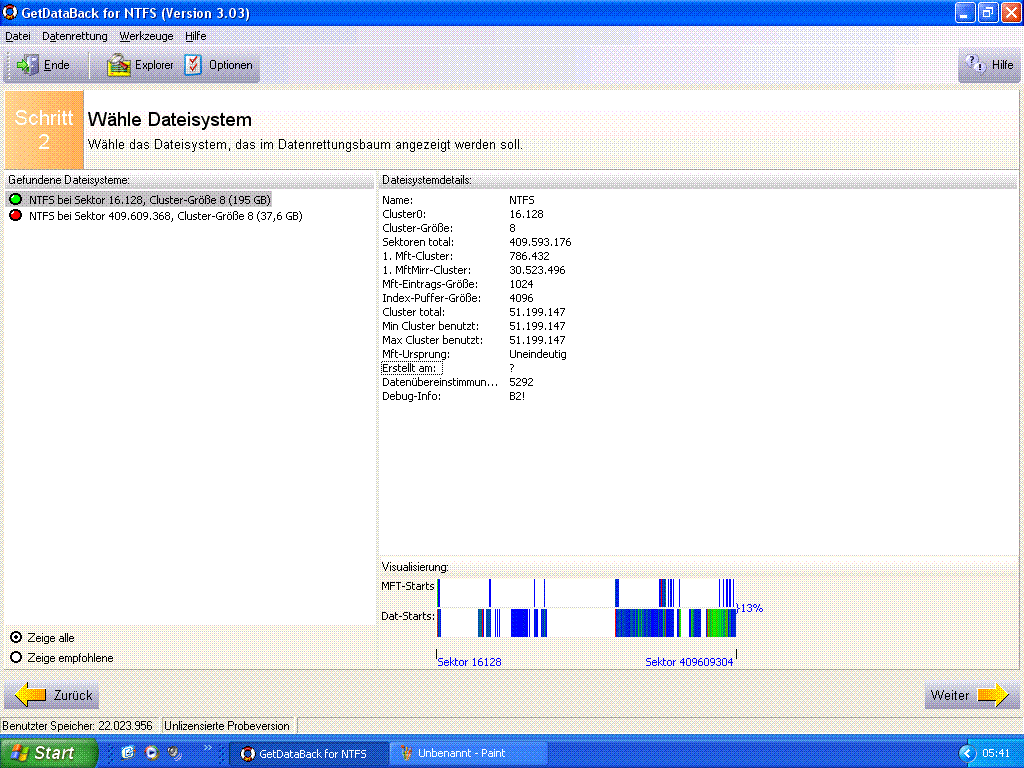Click the Datenübereinstimmung value 5292
The width and height of the screenshot is (1024, 768).
(521, 382)
